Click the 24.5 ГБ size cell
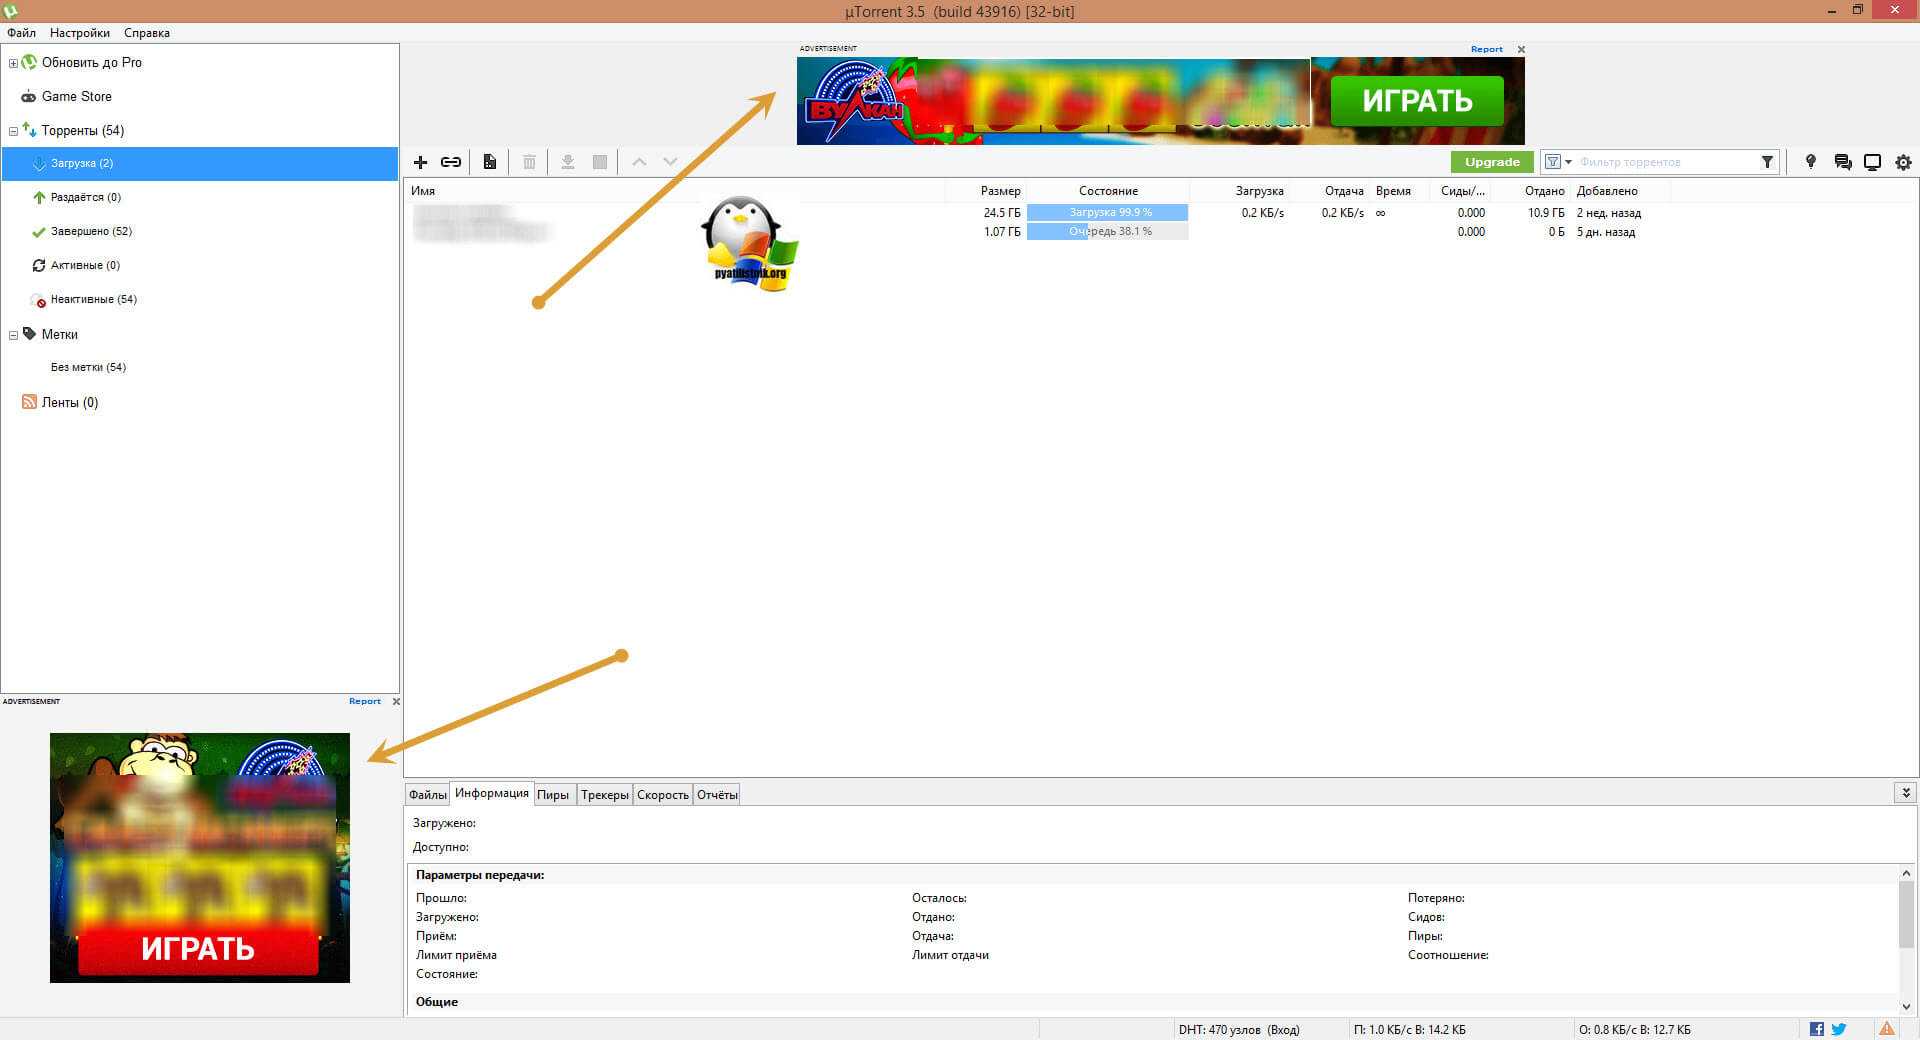 click(1001, 213)
